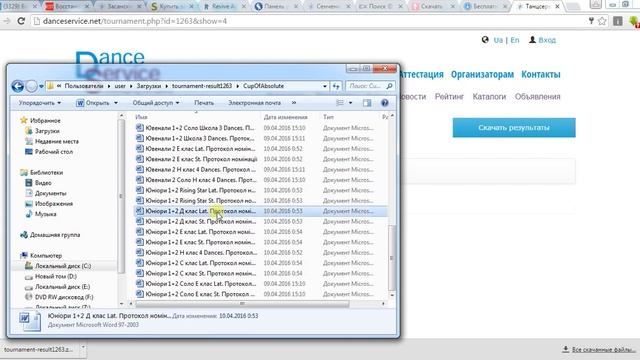Click Загрузки in breadcrumb path
The image size is (640, 360).
tap(149, 86)
